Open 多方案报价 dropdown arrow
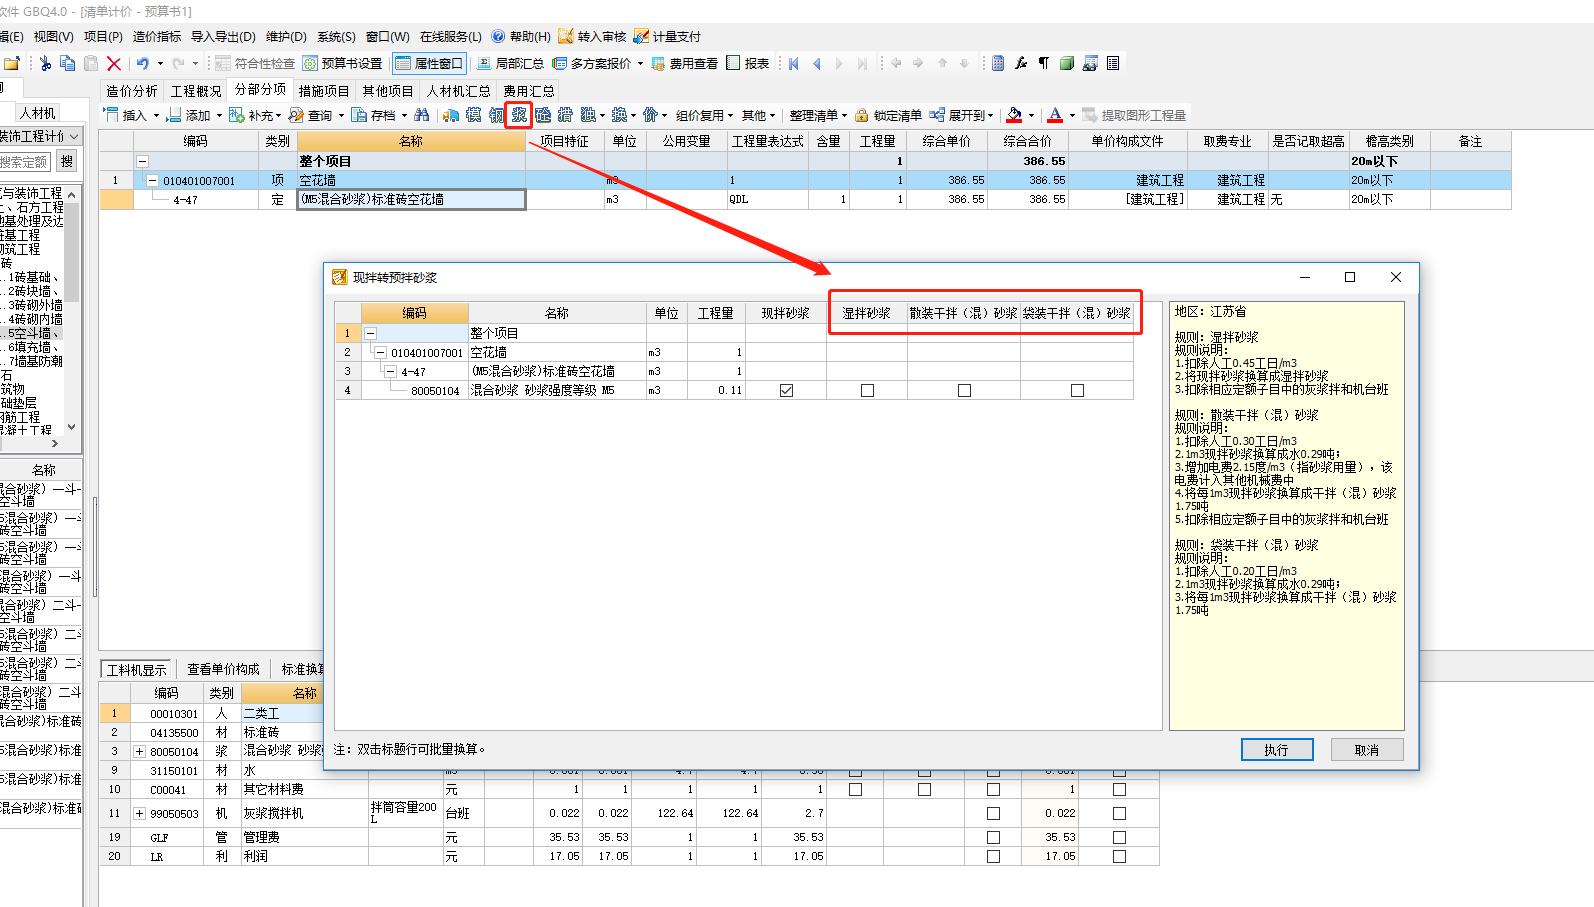1594x907 pixels. pos(640,63)
